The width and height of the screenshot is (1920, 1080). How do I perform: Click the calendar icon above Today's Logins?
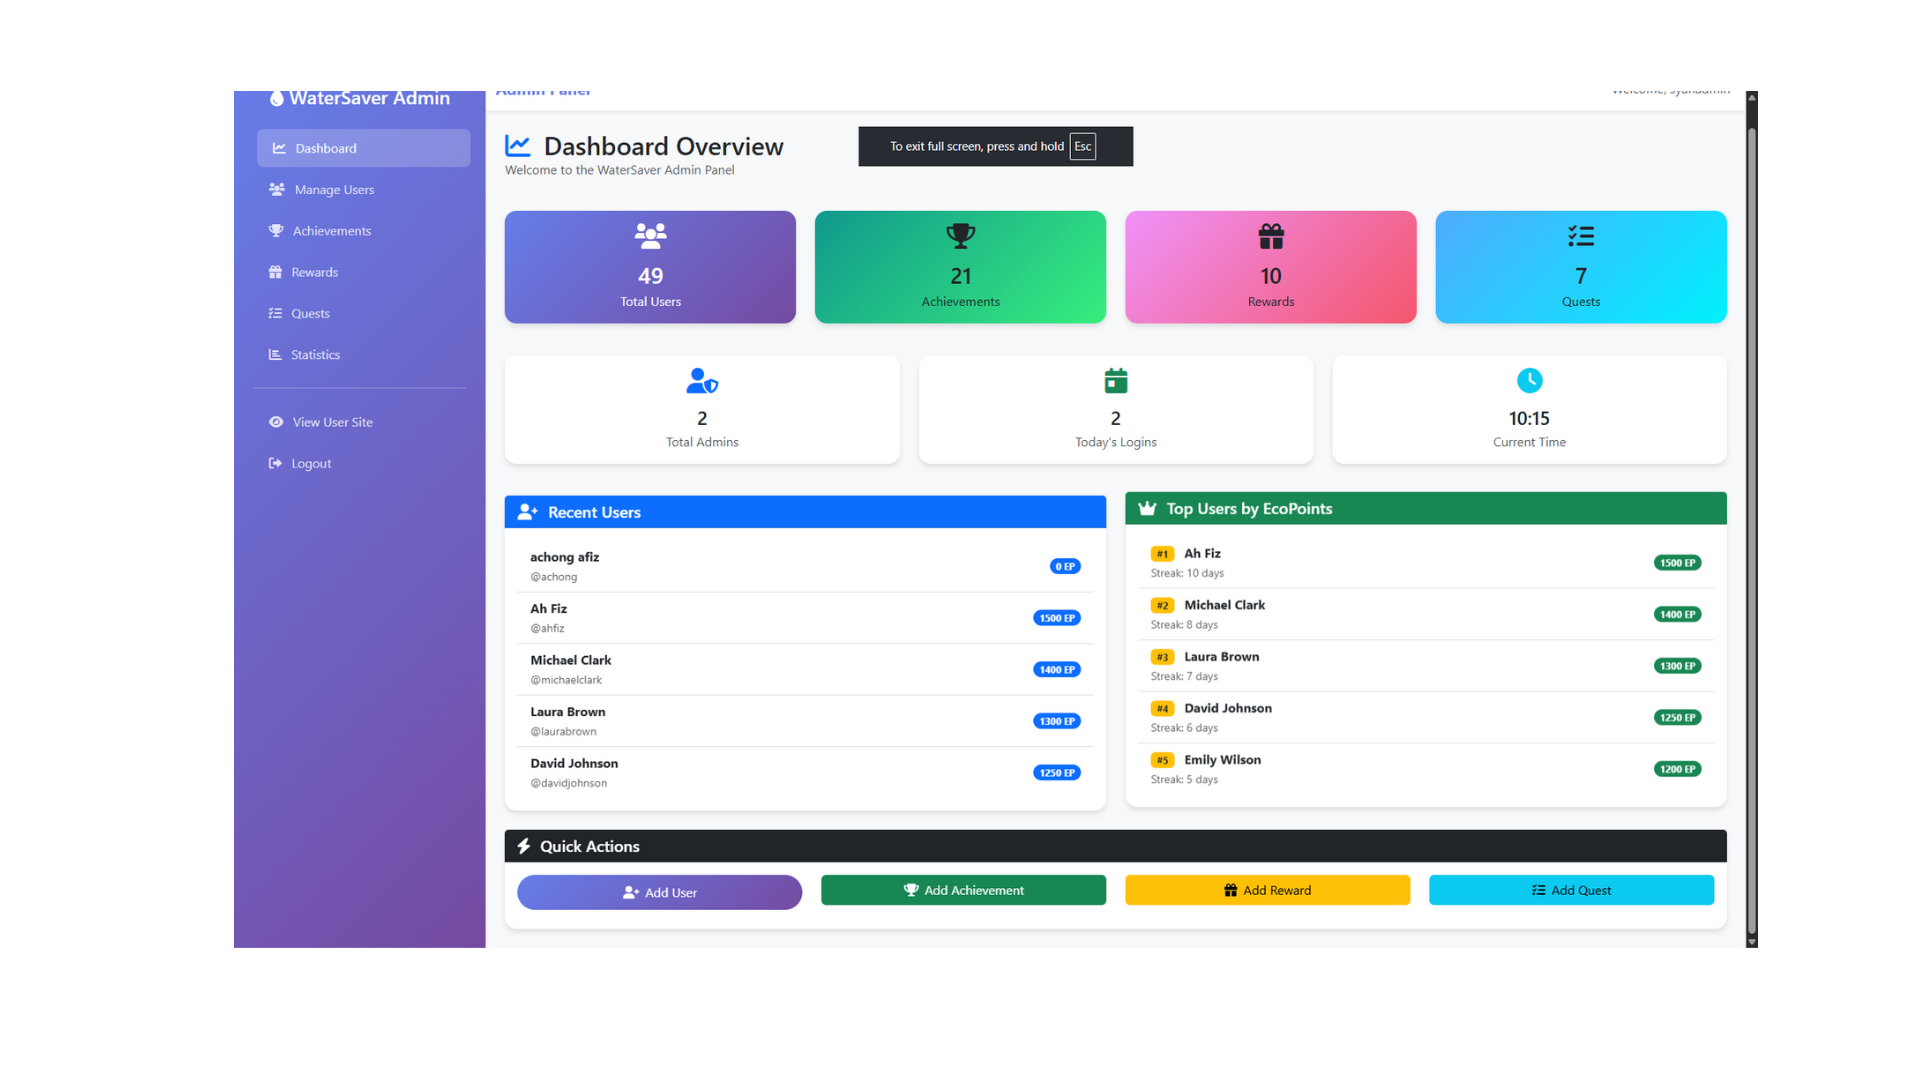click(1116, 381)
